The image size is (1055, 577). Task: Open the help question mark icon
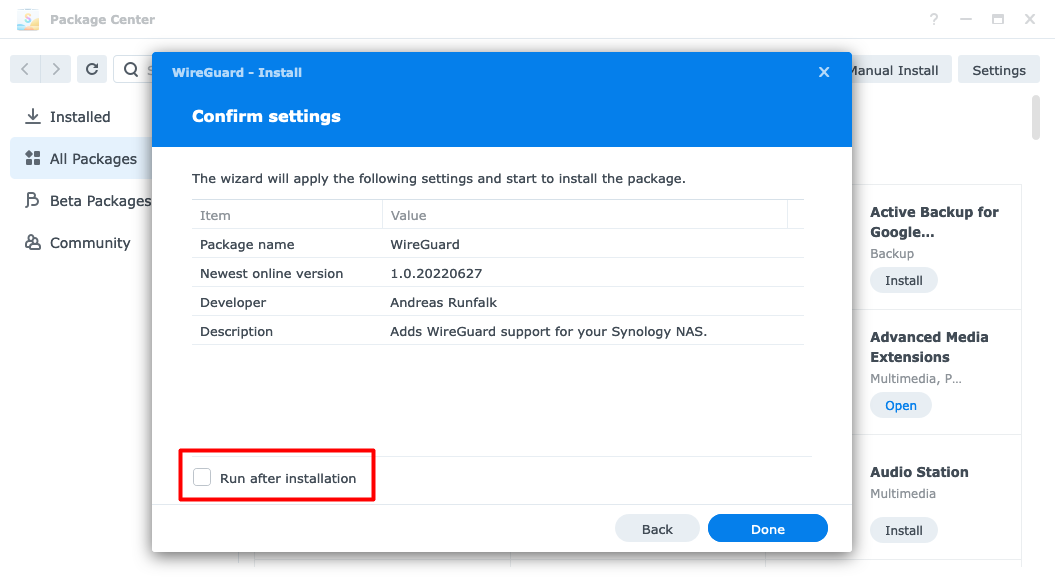(x=934, y=19)
